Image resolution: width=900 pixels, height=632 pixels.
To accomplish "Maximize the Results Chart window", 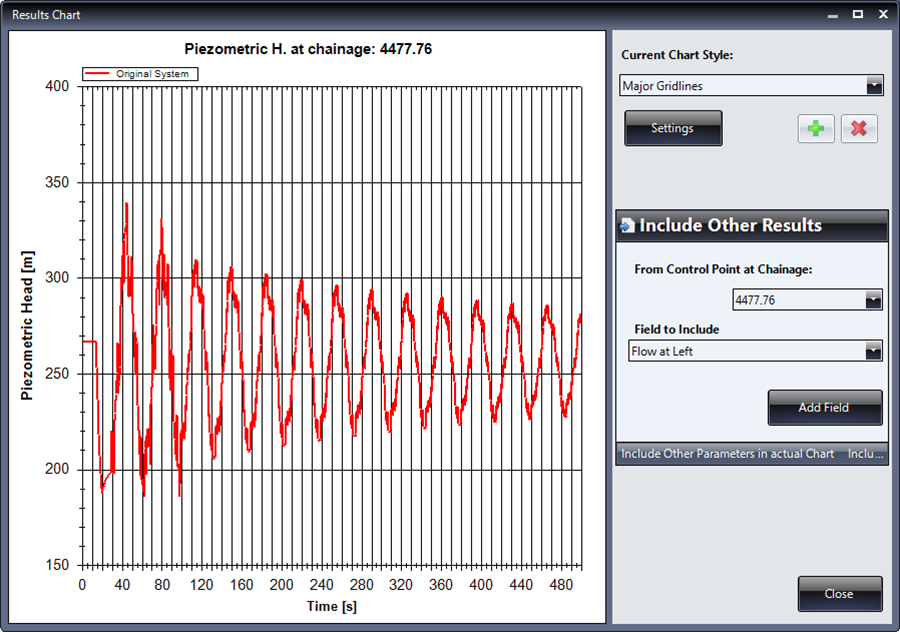I will 857,15.
